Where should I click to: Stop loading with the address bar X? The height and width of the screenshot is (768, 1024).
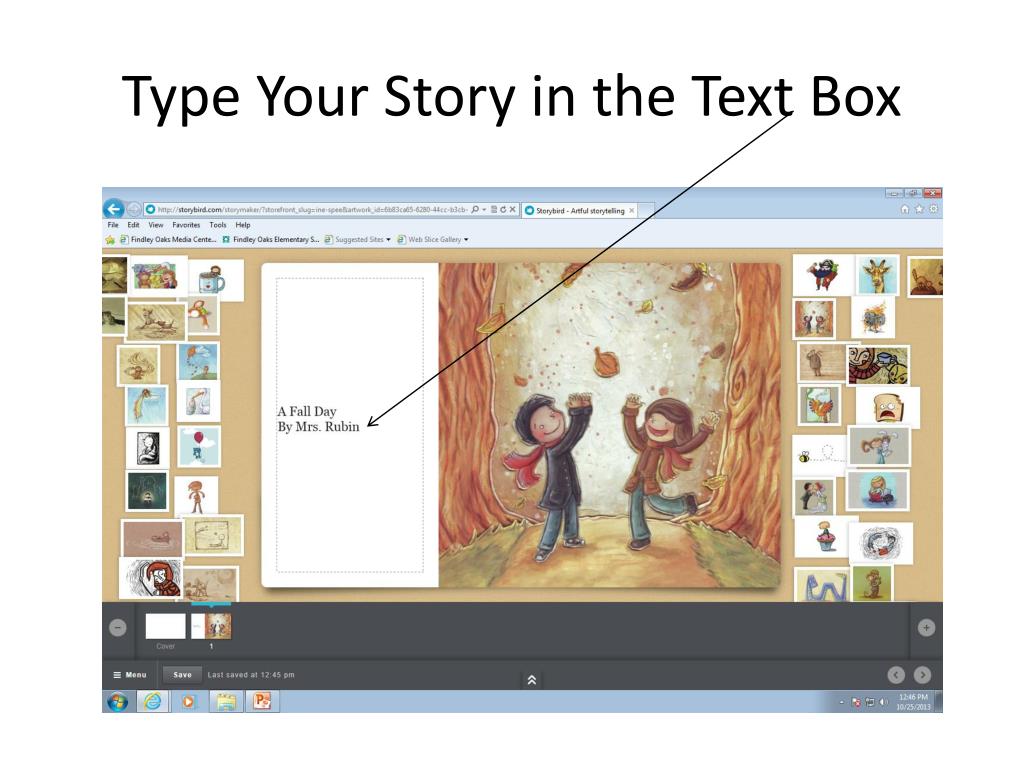pyautogui.click(x=513, y=210)
